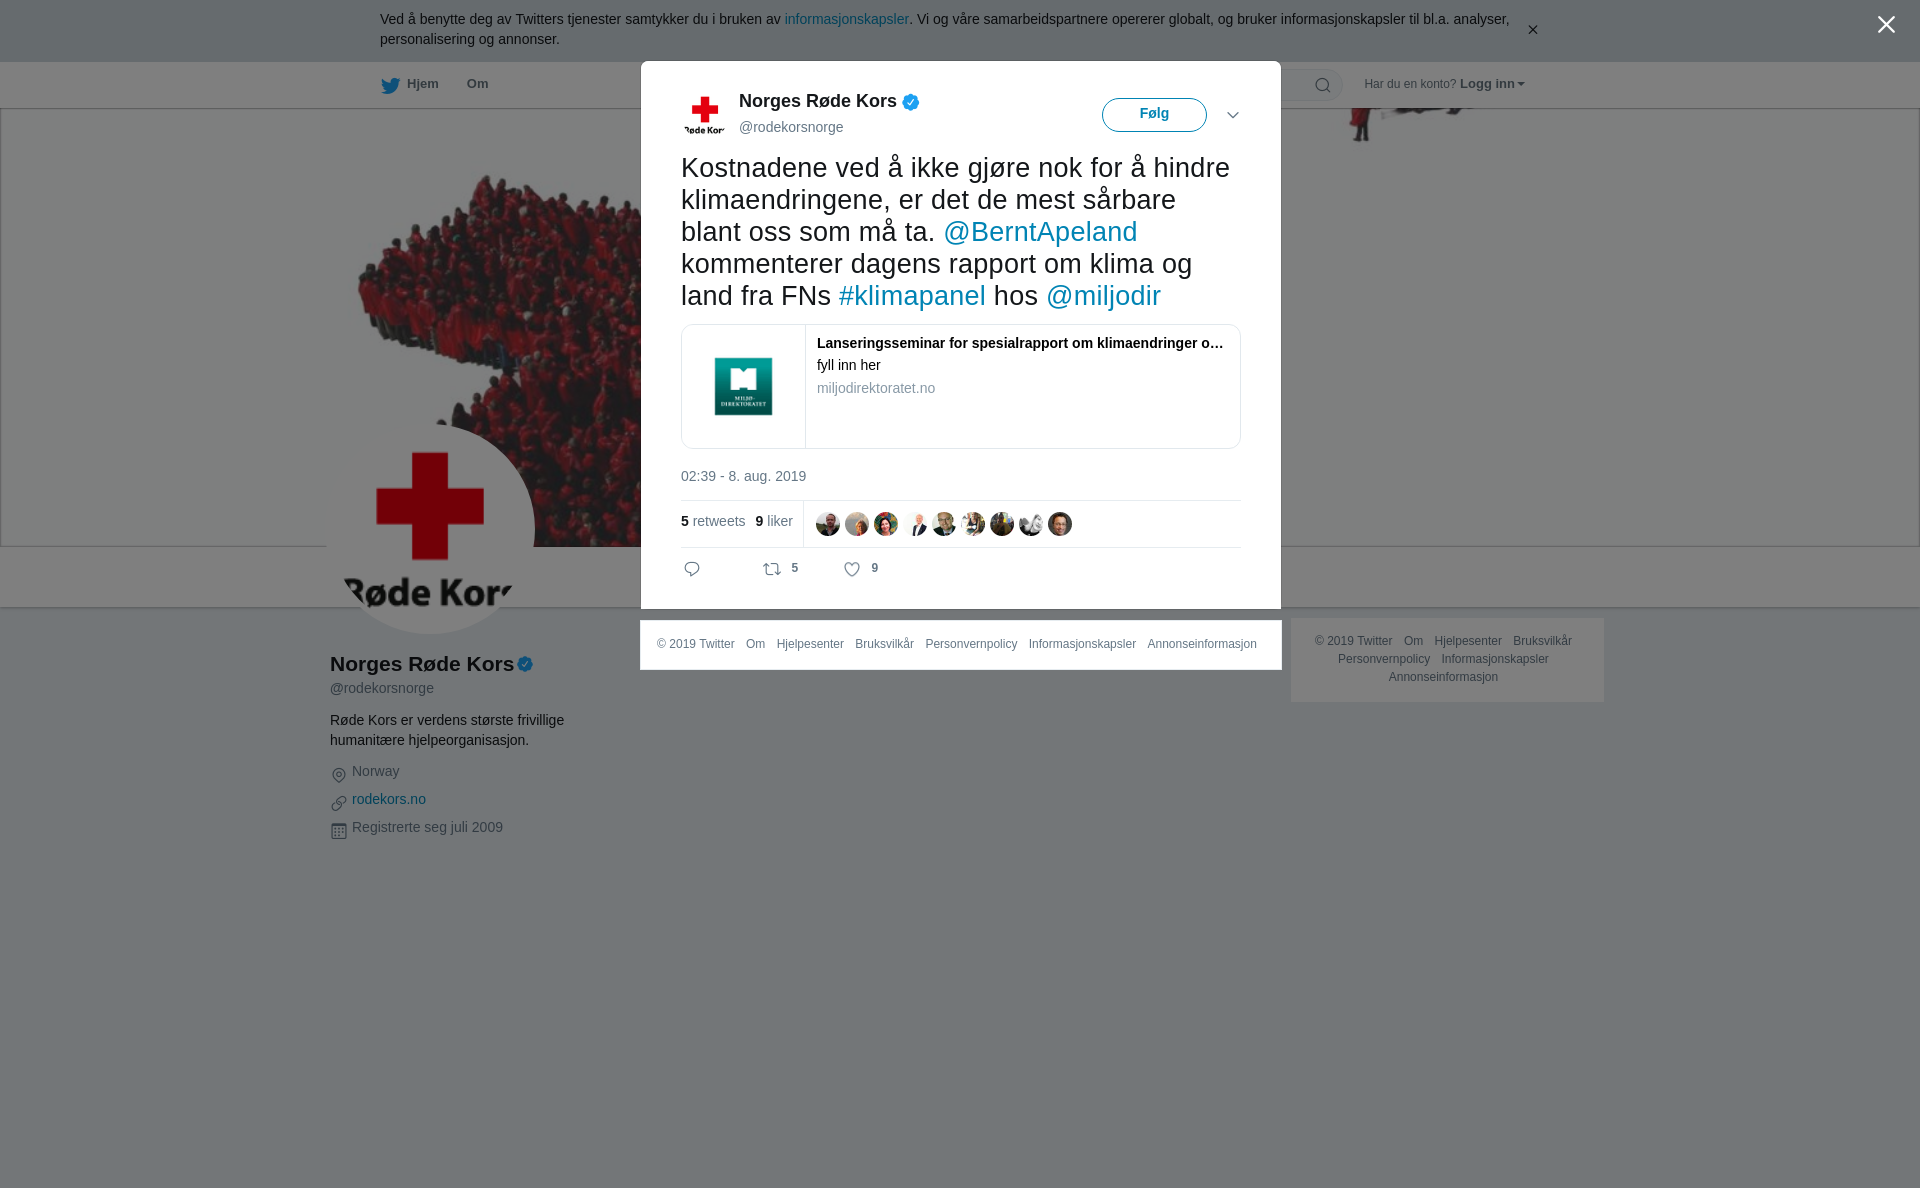The width and height of the screenshot is (1920, 1188).
Task: Click the Følg button
Action: (1154, 115)
